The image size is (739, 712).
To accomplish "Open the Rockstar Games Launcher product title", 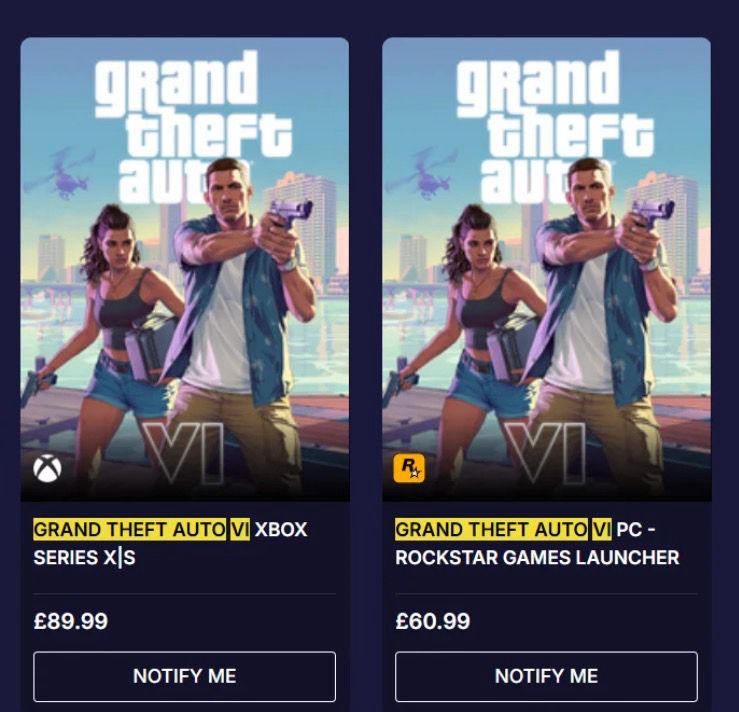I will [x=537, y=543].
